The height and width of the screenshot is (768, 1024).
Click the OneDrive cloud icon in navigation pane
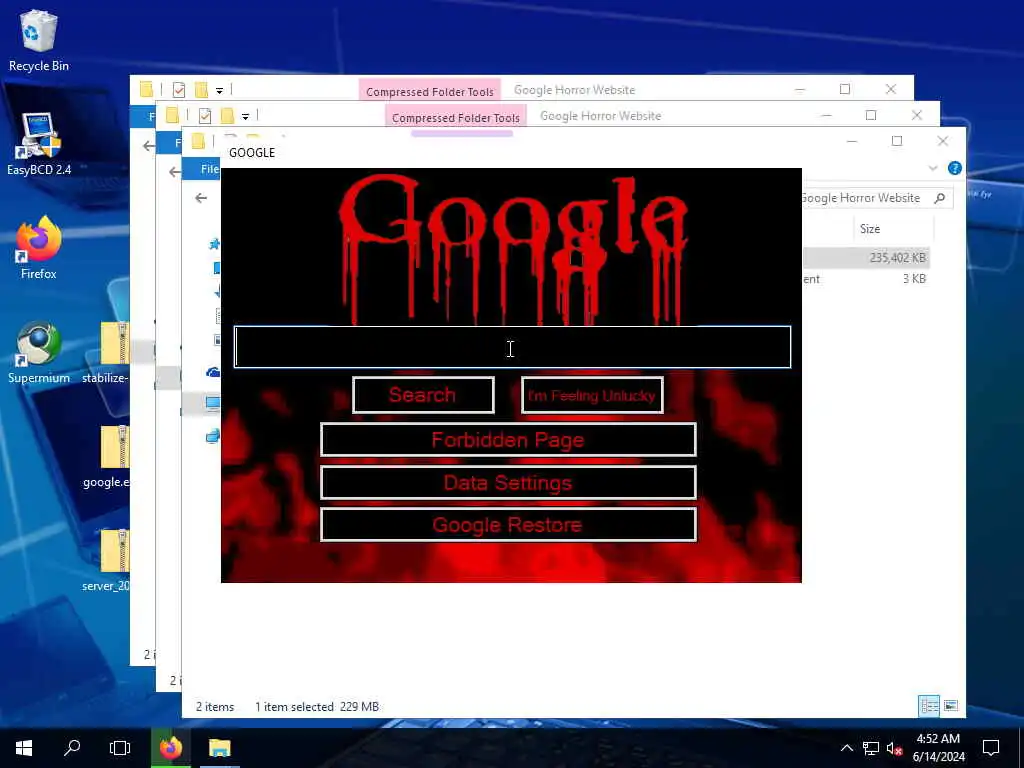214,372
